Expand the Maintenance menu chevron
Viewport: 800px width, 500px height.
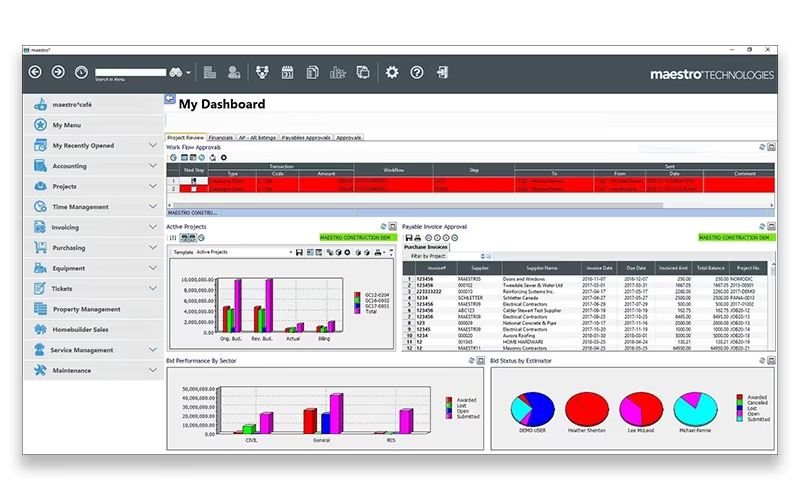pyautogui.click(x=153, y=370)
